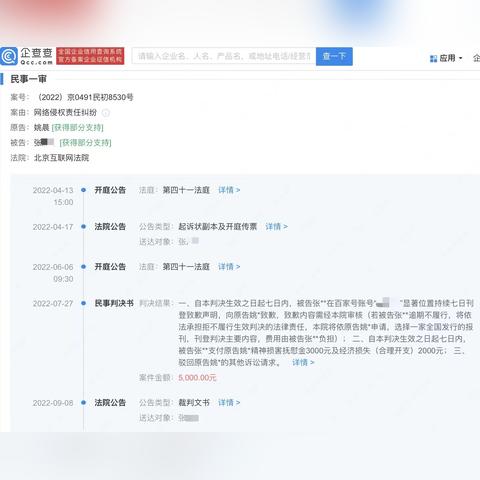Click the 法院公告 label dated 2022-04-17
This screenshot has width=480, height=480.
click(110, 227)
